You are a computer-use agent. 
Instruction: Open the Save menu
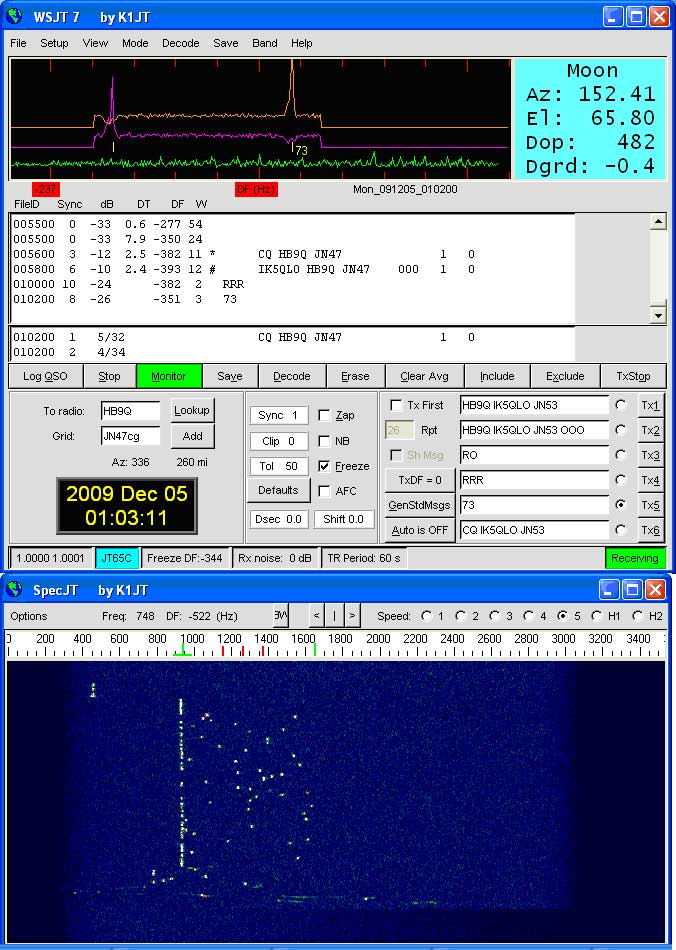(225, 43)
